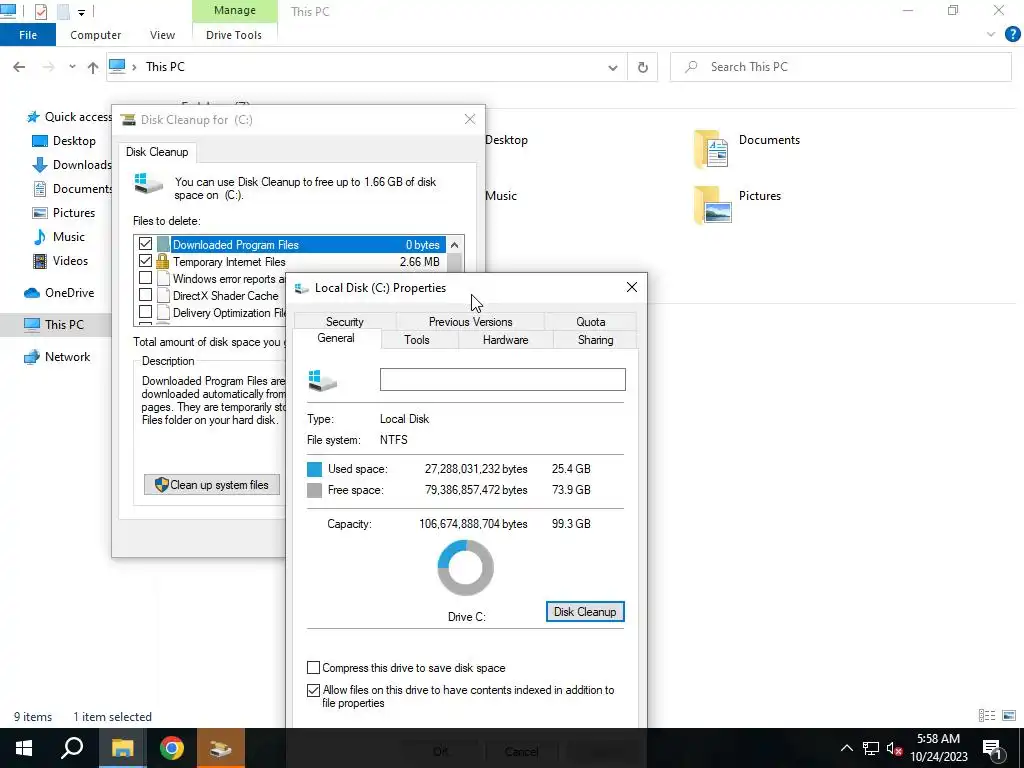Image resolution: width=1024 pixels, height=768 pixels.
Task: Click the Disk Cleanup button in Properties
Action: (x=585, y=612)
